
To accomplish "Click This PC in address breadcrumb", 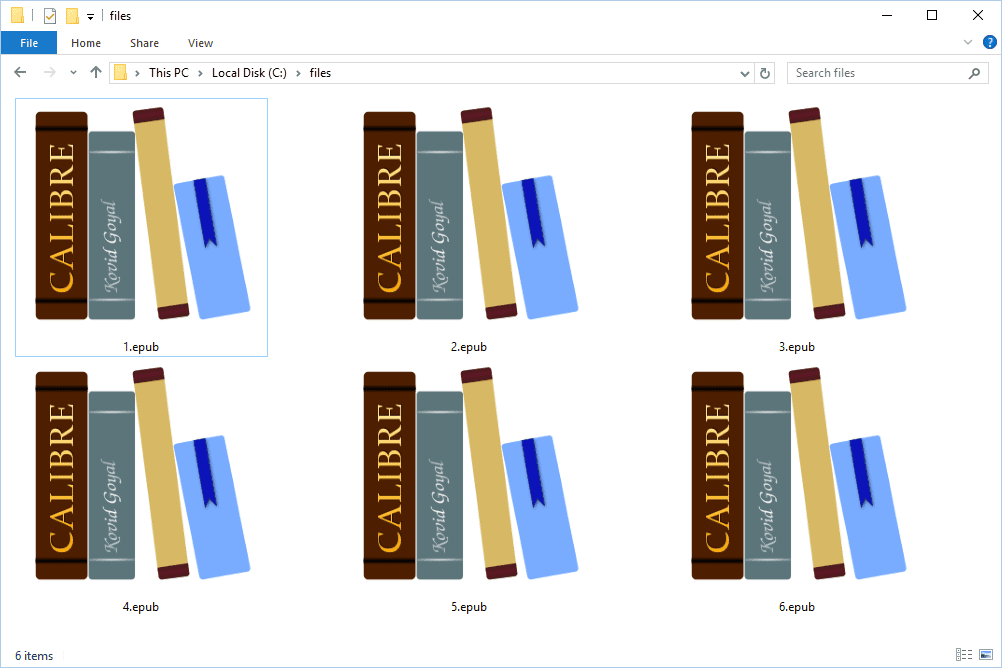I will pyautogui.click(x=168, y=73).
